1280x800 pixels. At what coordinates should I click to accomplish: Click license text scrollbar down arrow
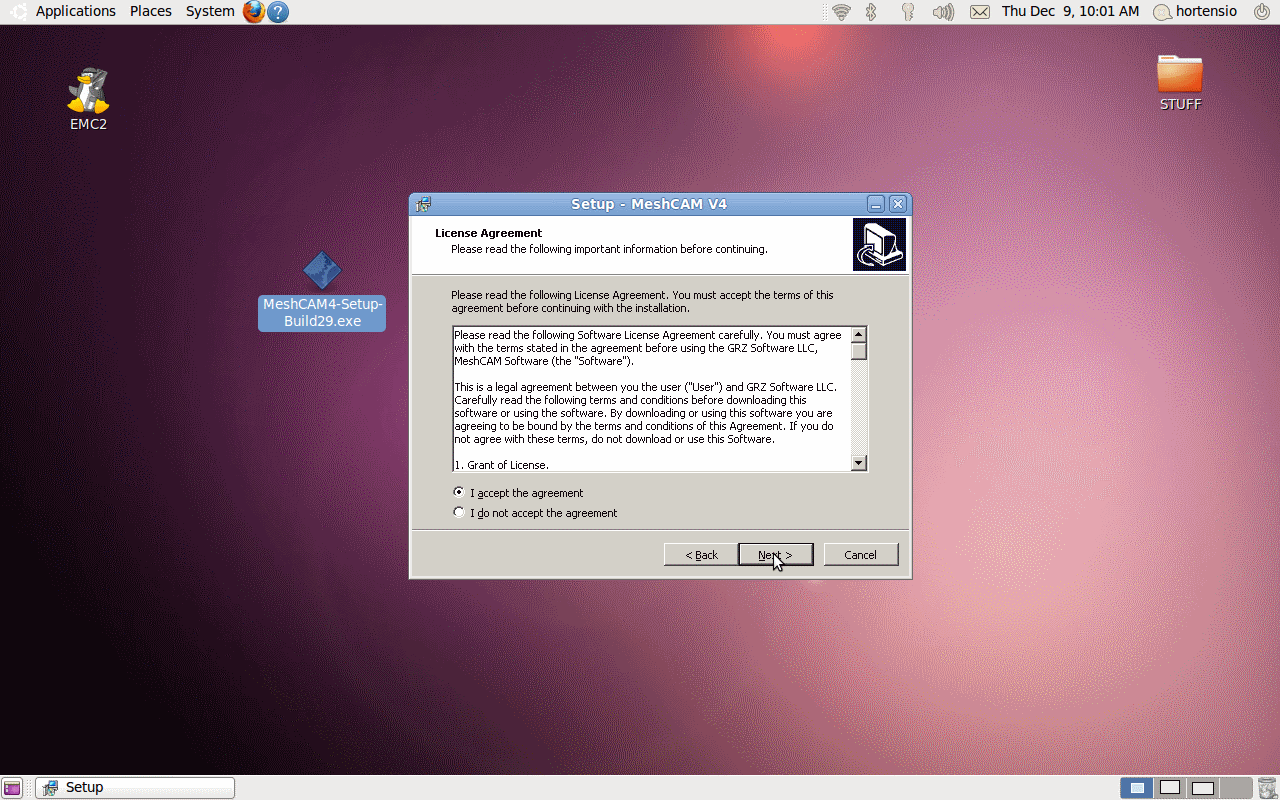coord(858,463)
